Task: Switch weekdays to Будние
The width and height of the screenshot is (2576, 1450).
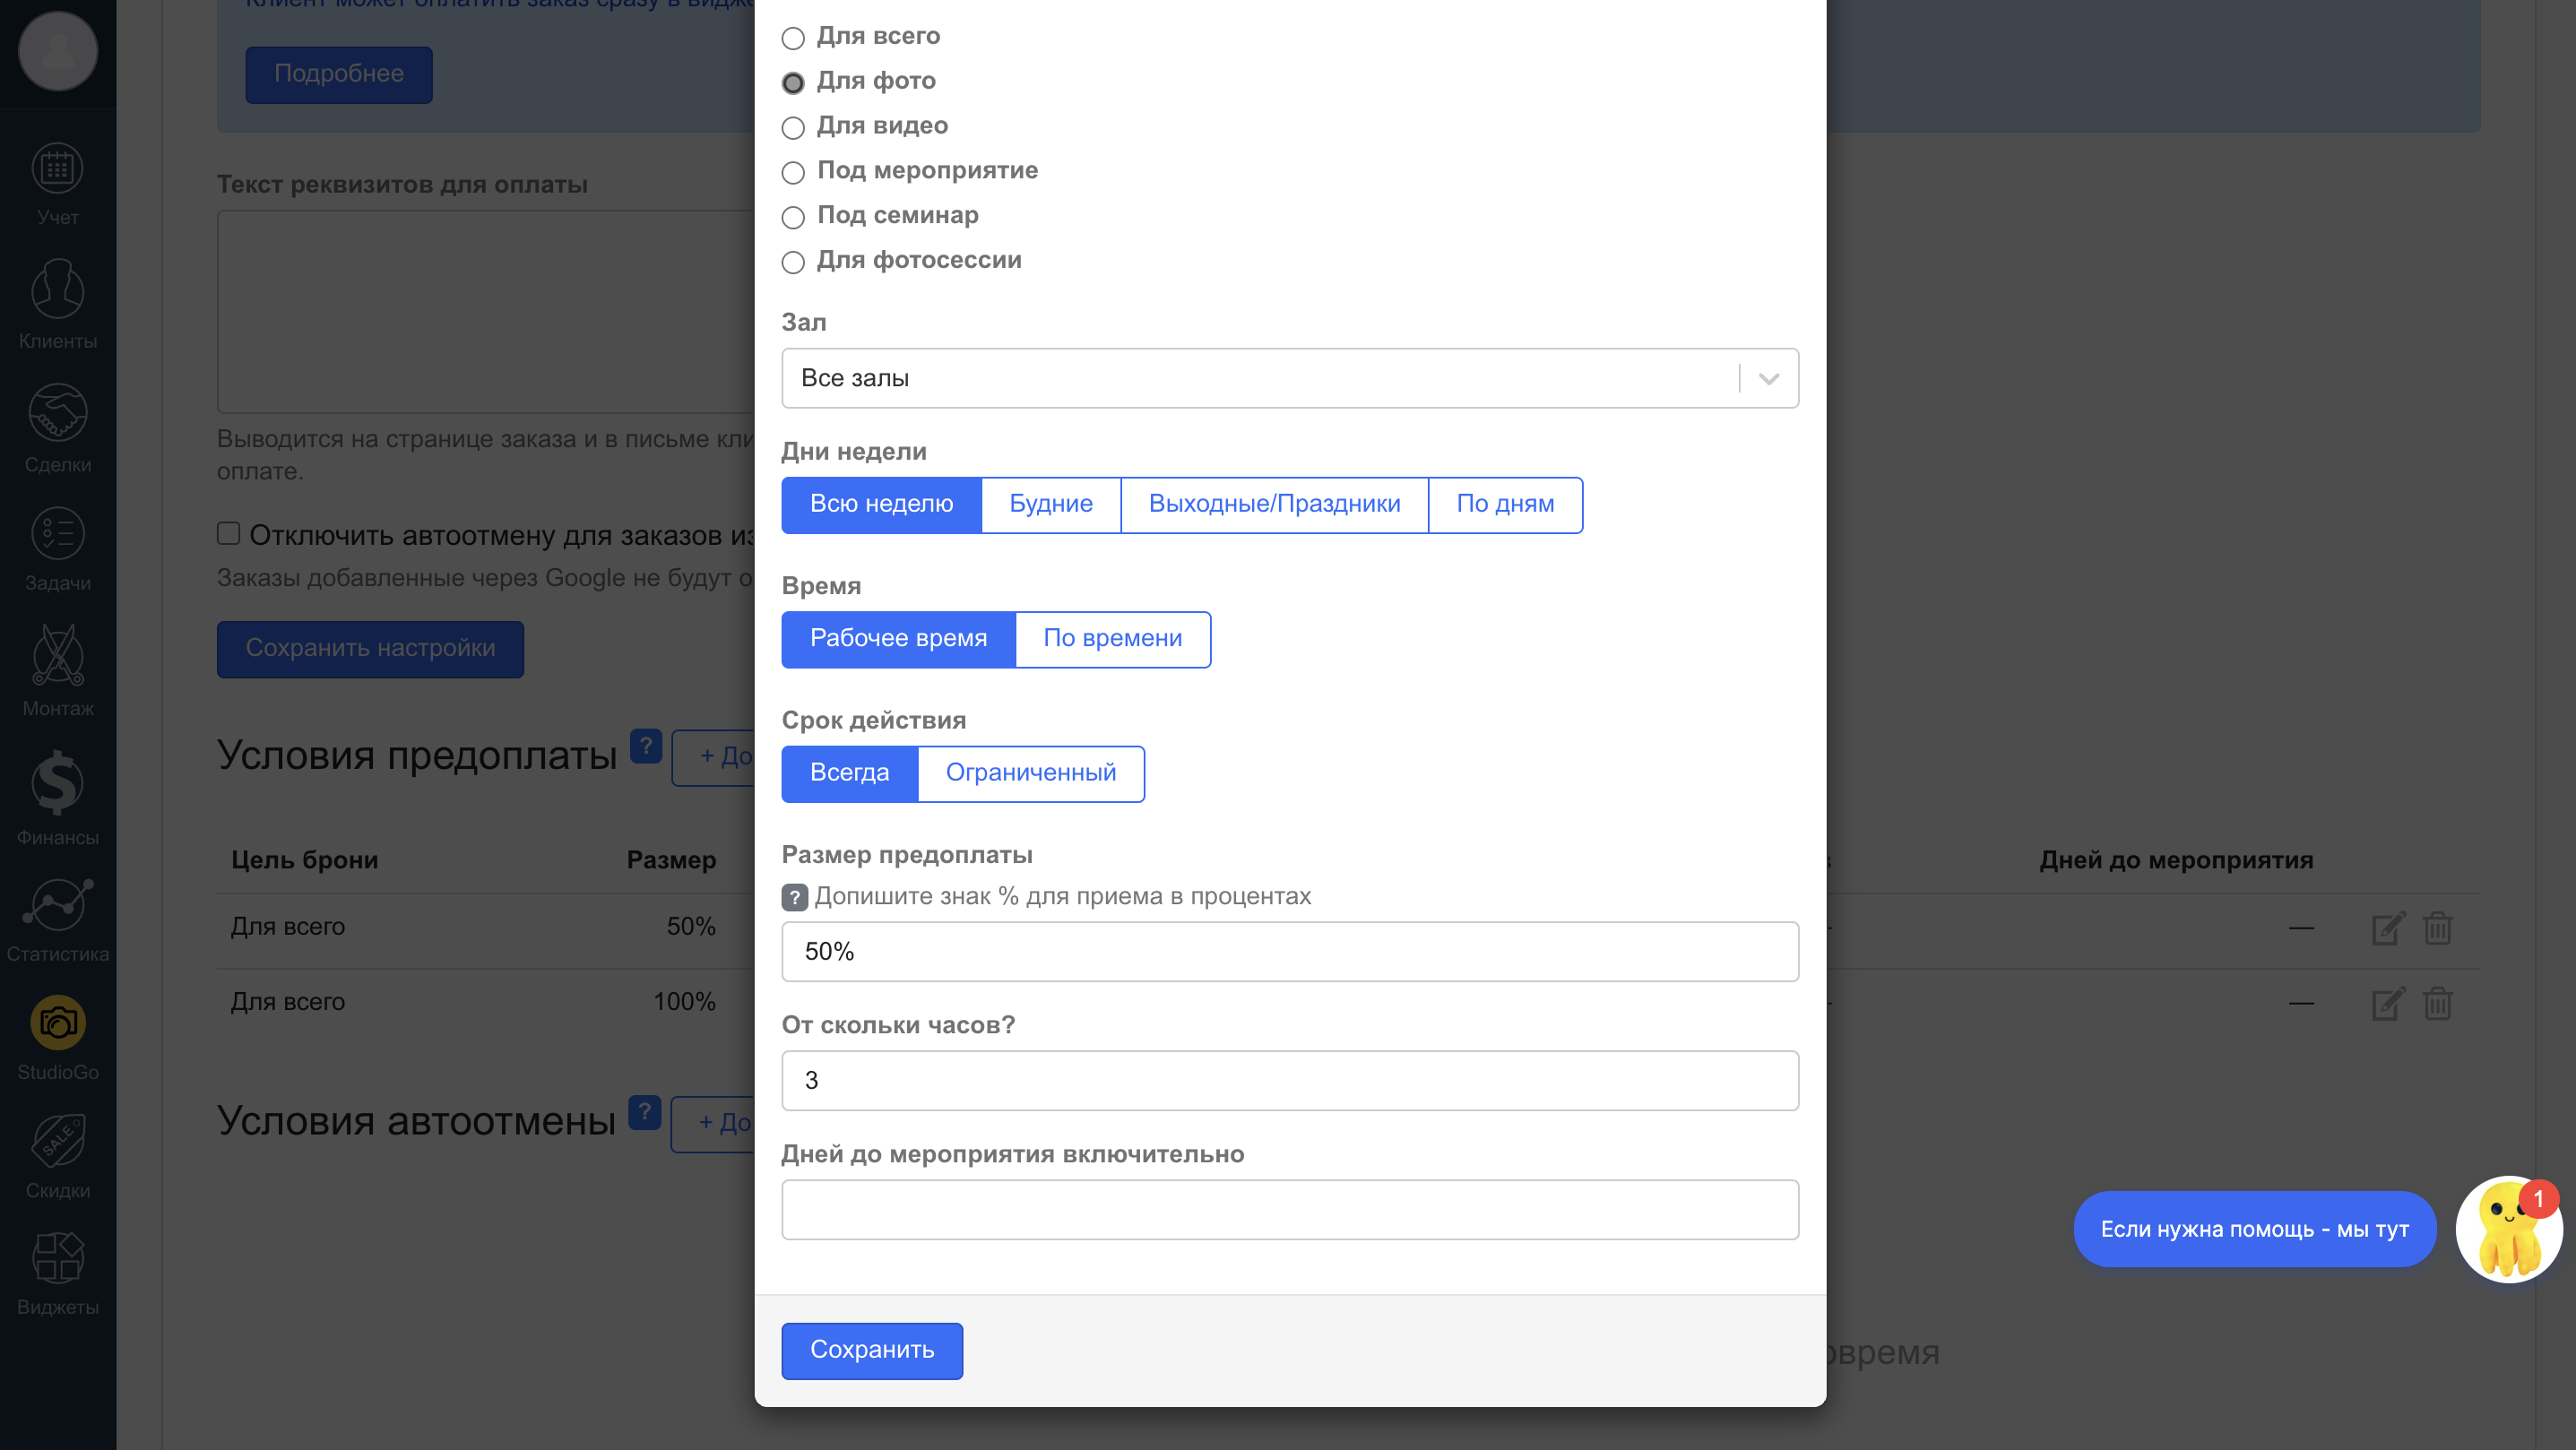Action: 1050,504
